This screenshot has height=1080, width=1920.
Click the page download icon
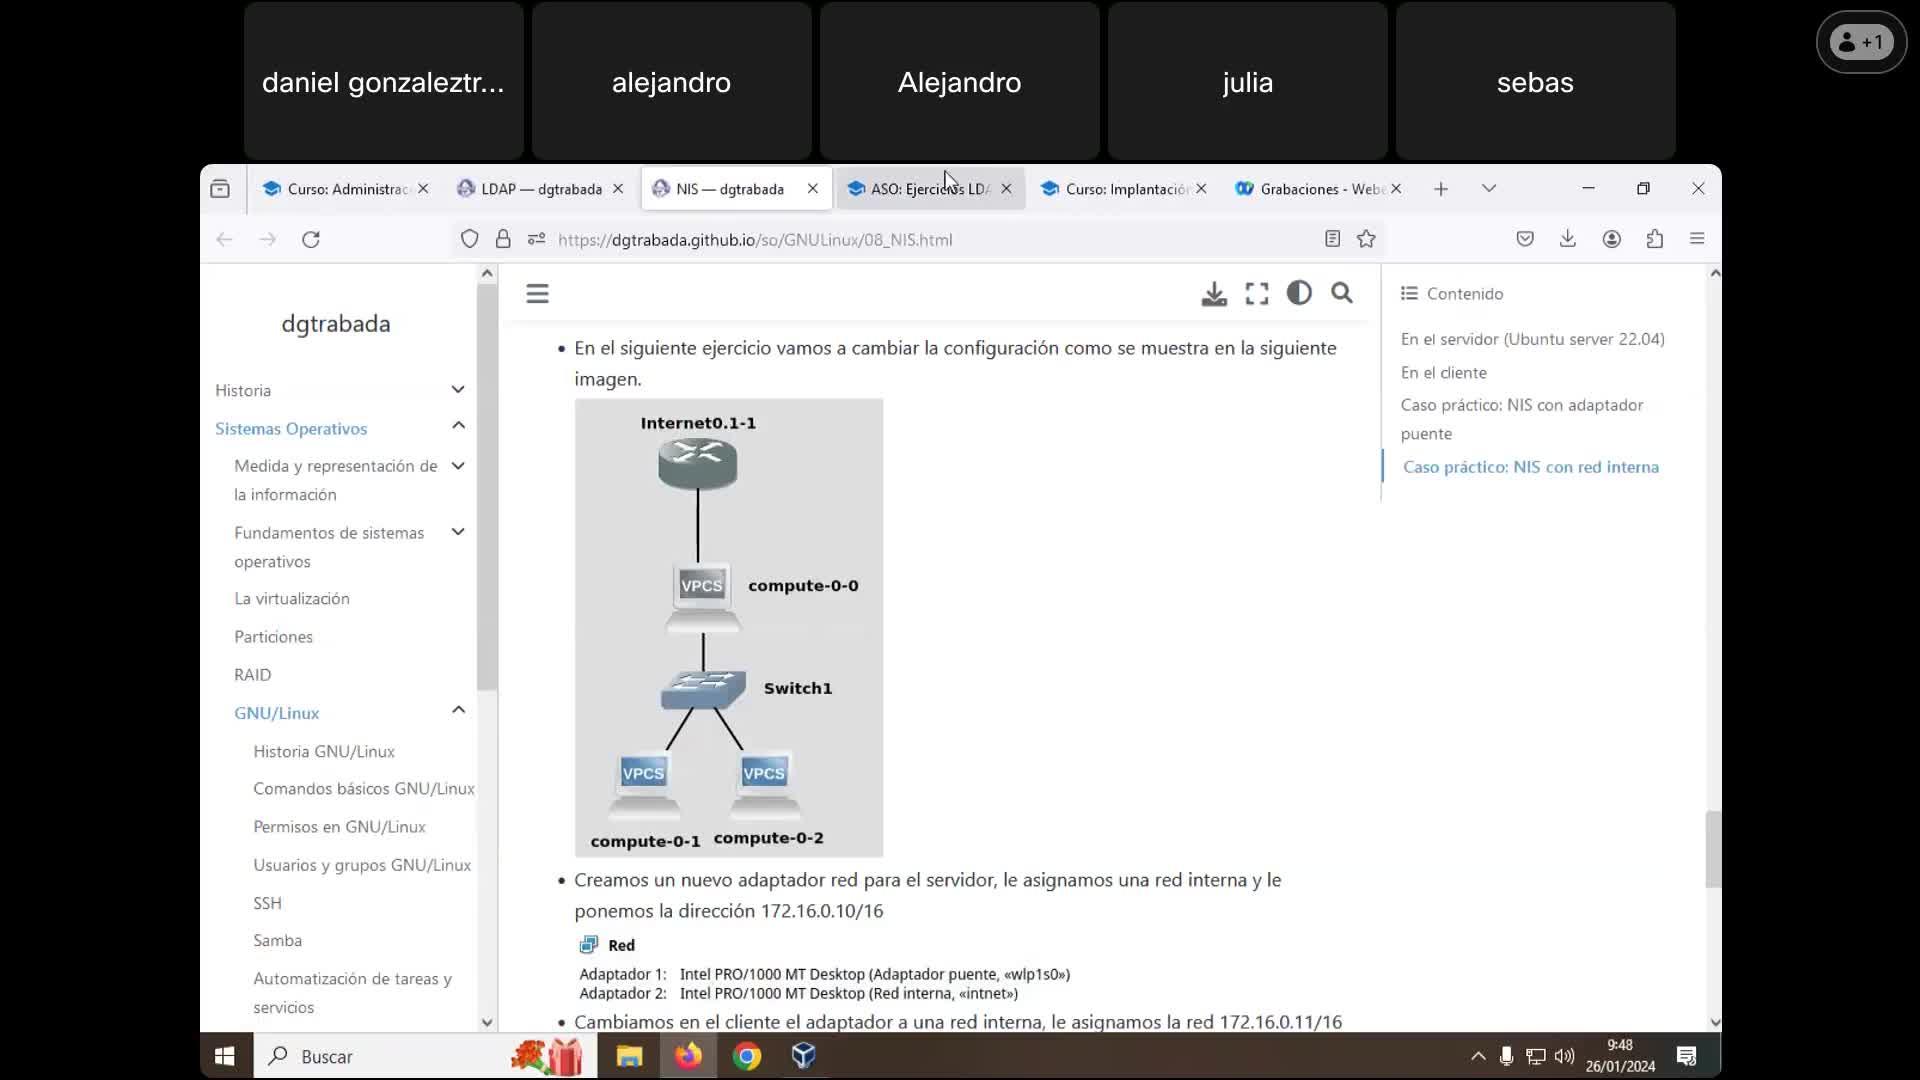[x=1214, y=294]
